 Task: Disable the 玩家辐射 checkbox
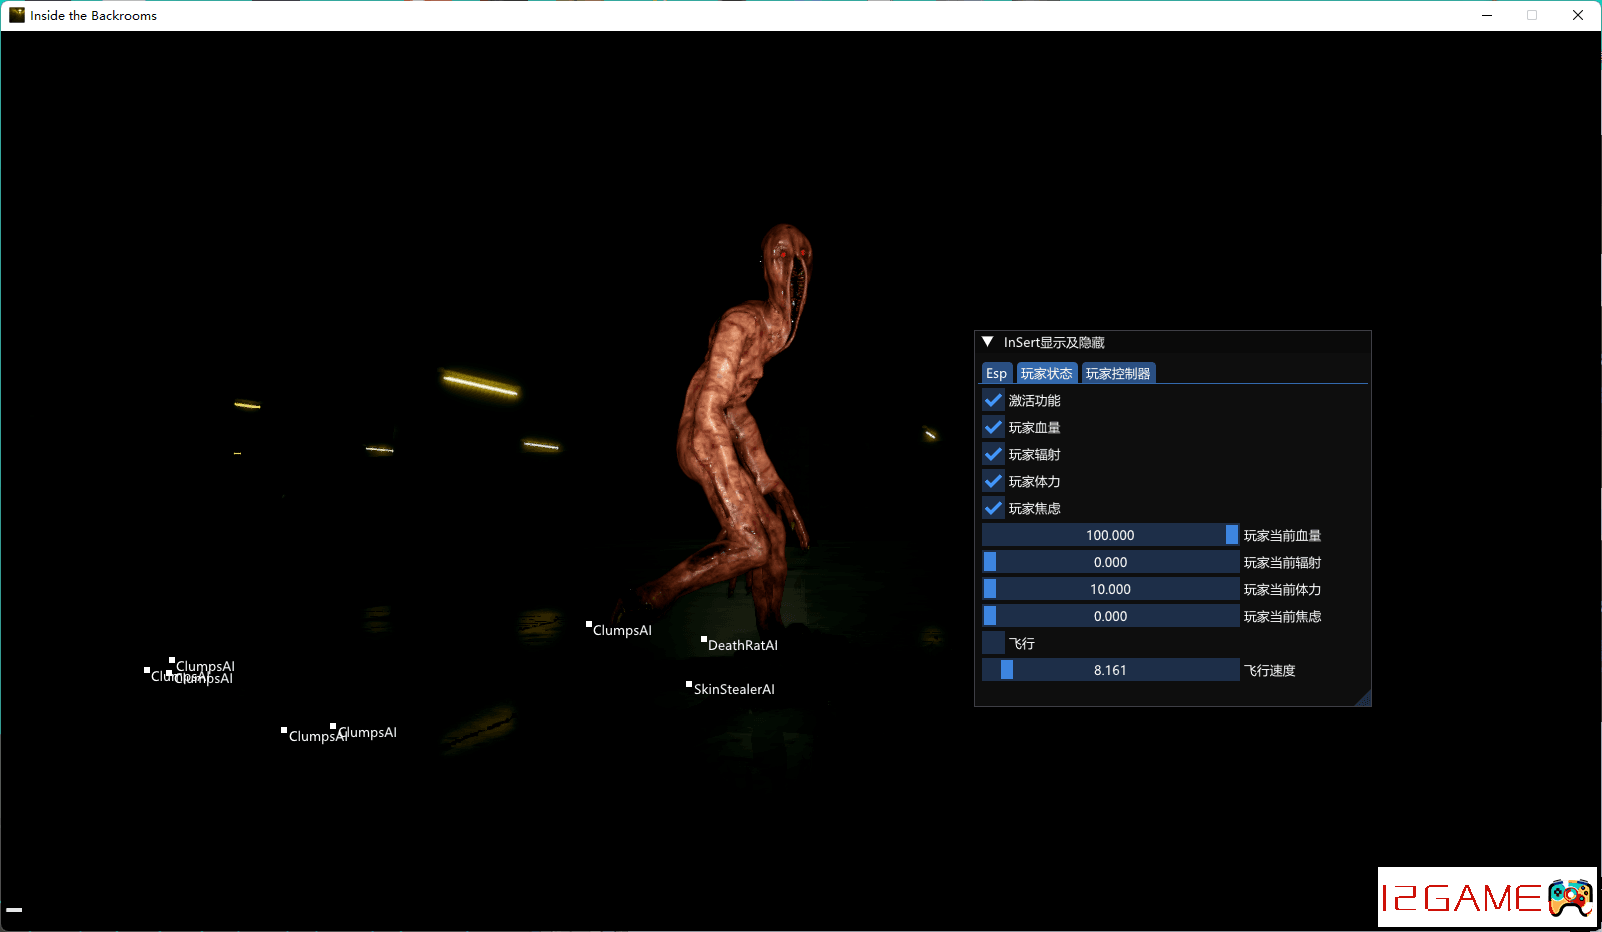pyautogui.click(x=993, y=454)
